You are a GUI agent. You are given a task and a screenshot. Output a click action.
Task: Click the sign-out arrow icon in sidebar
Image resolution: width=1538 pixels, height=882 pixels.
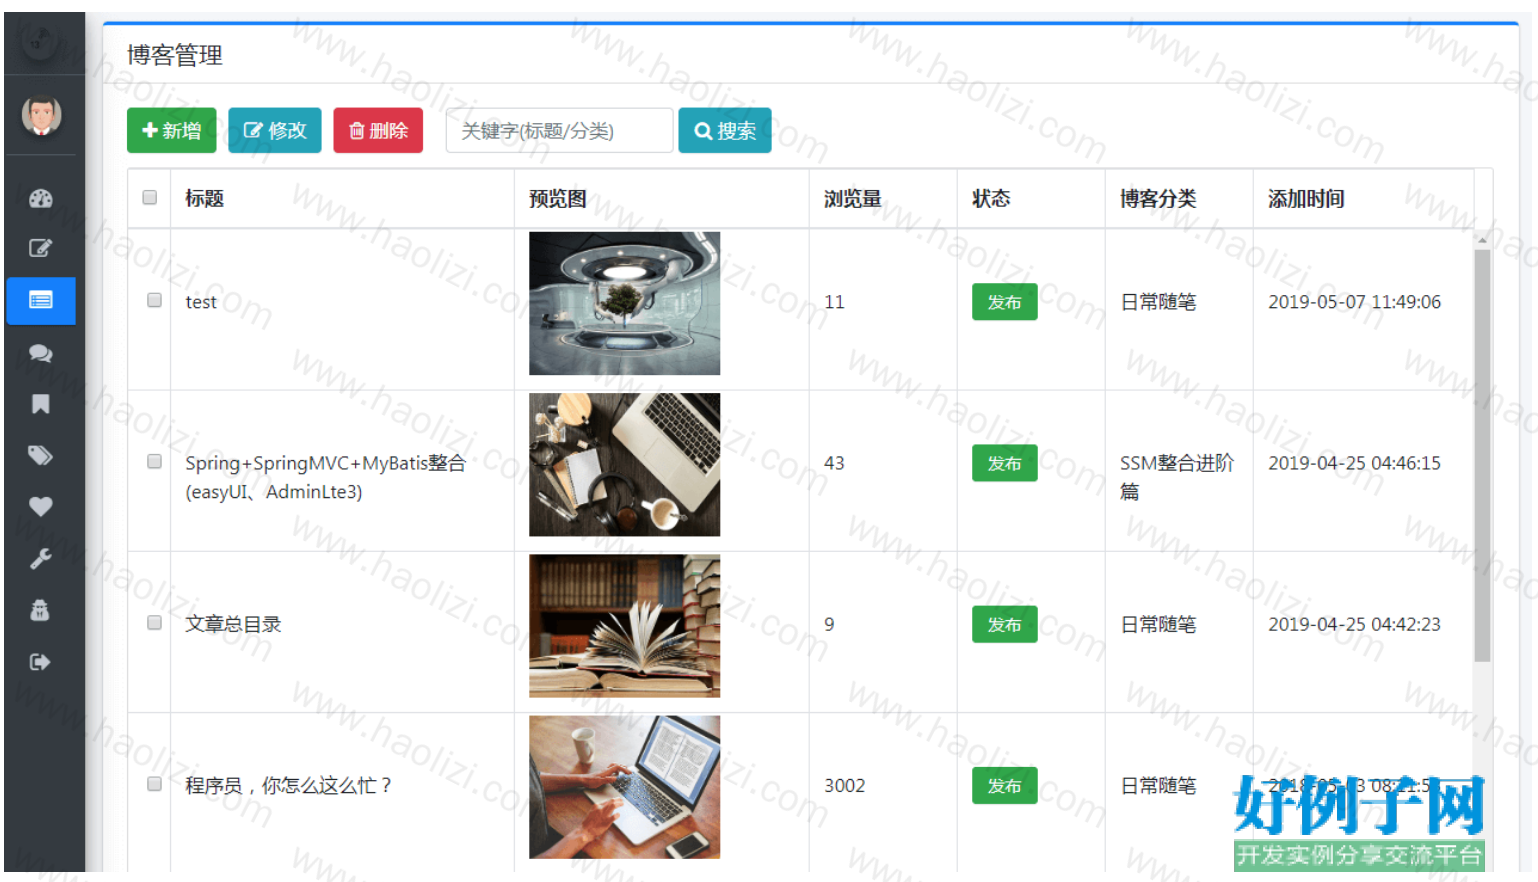click(40, 662)
